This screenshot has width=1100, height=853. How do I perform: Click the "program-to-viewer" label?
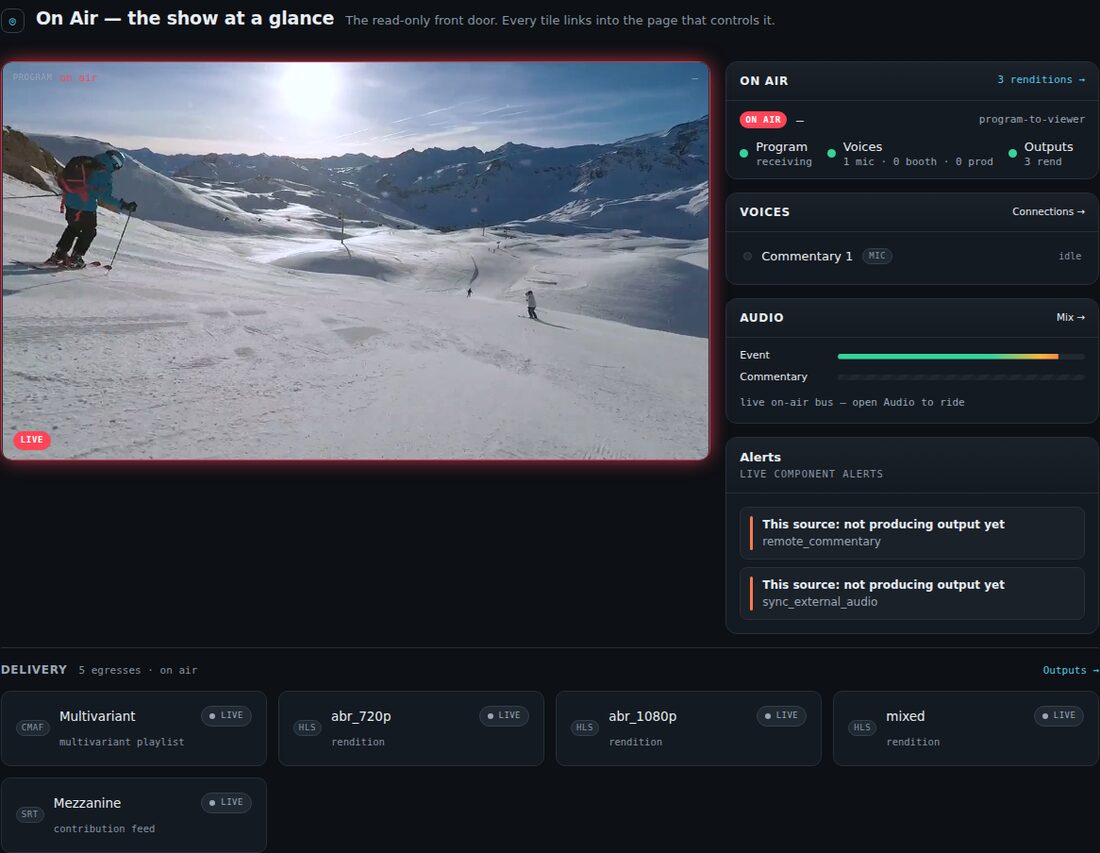(1032, 120)
